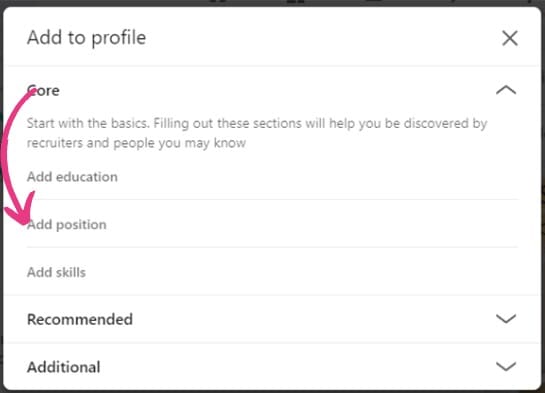This screenshot has width=545, height=393.
Task: Click the Core section heading text
Action: (43, 90)
